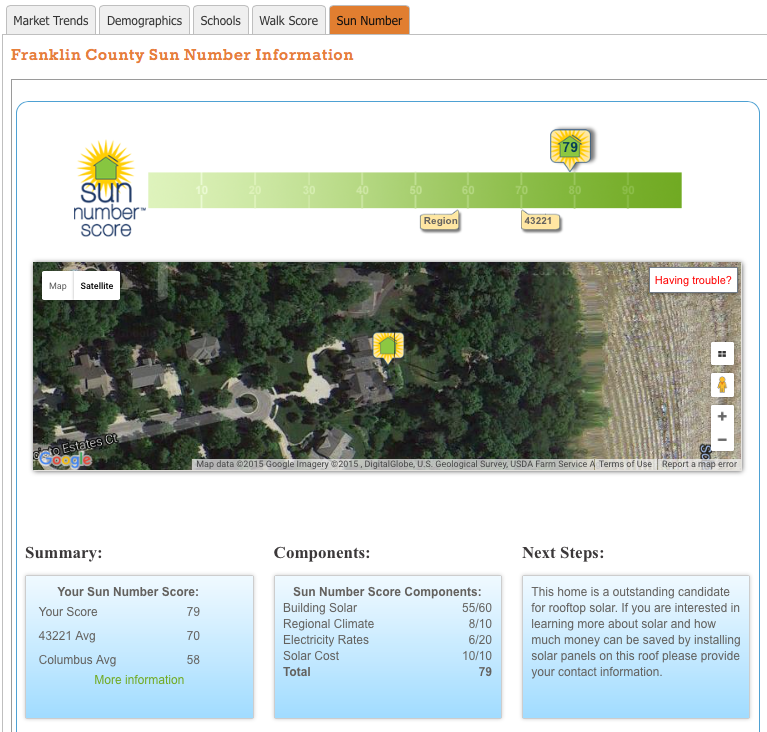Select the Schools tab
This screenshot has width=767, height=732.
point(221,21)
